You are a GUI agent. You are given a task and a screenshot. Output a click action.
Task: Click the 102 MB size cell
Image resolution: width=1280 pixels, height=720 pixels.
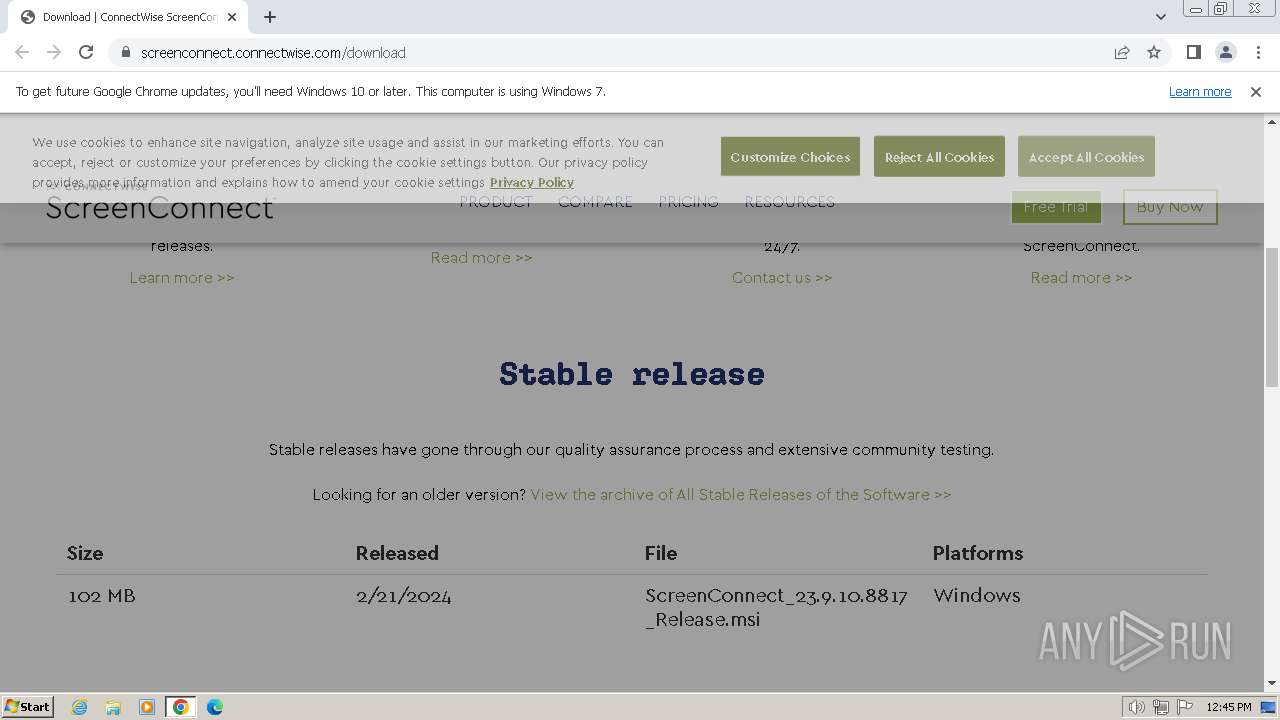pyautogui.click(x=102, y=596)
